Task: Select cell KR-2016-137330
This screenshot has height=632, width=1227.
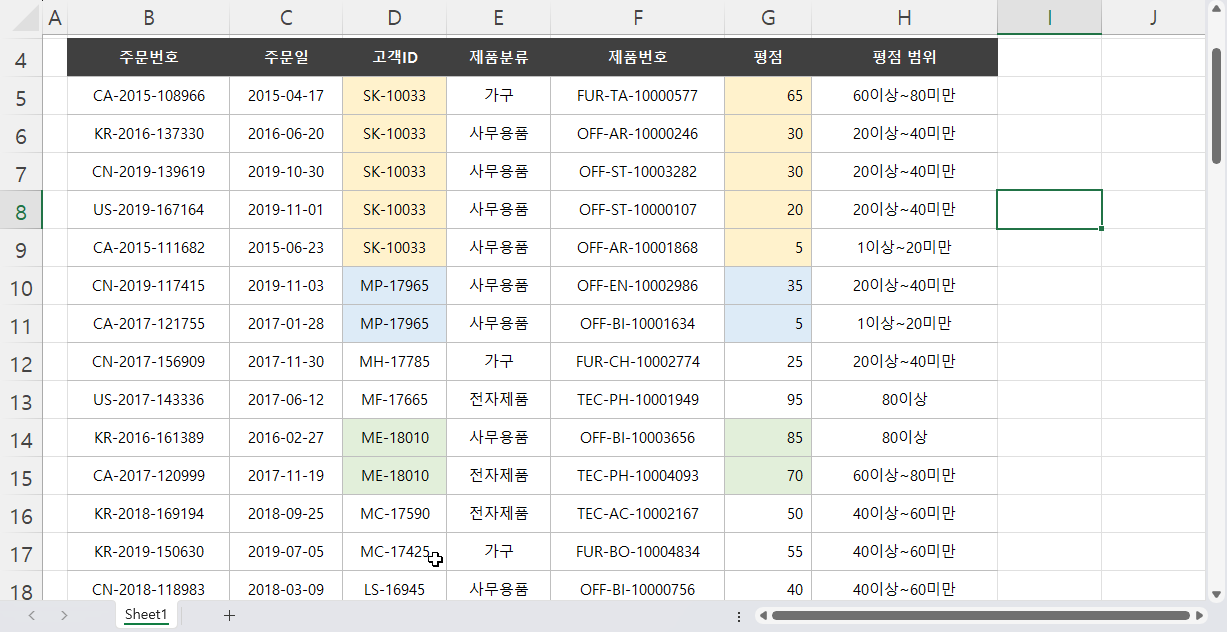Action: (x=148, y=134)
